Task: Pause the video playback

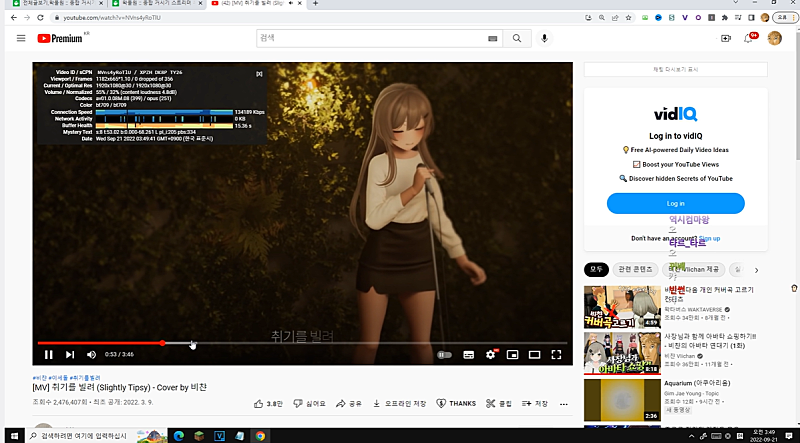Action: pos(46,354)
